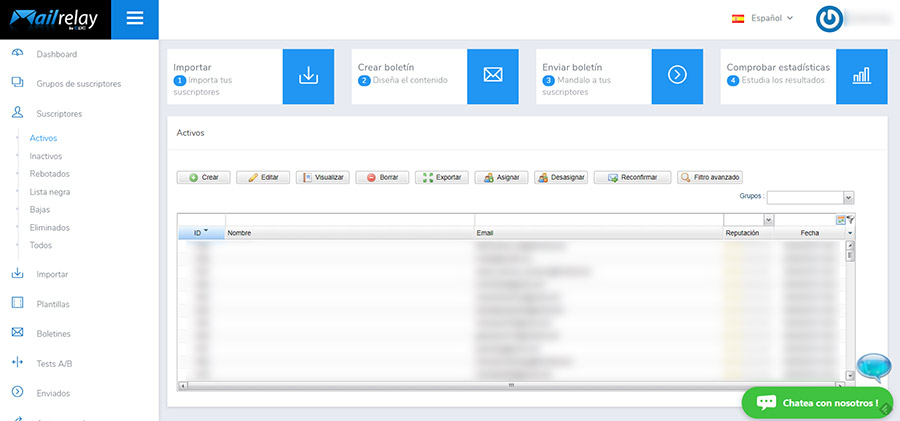
Task: Click the Reconfirmar button
Action: (633, 177)
